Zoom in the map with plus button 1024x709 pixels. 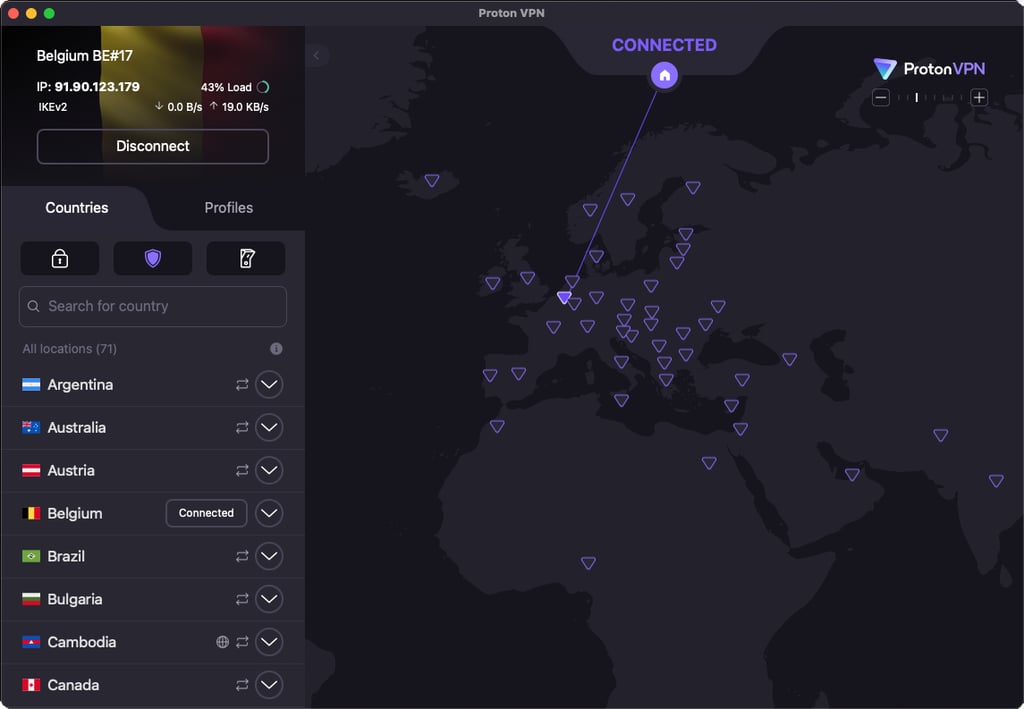point(979,98)
